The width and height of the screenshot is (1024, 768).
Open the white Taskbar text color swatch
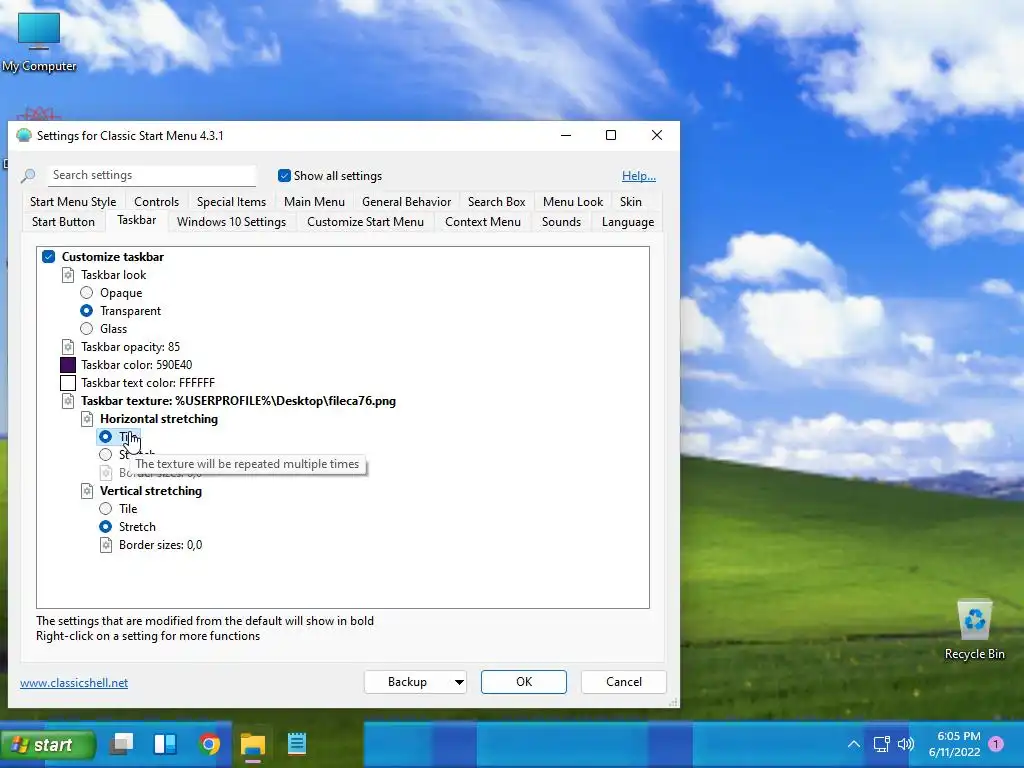click(68, 383)
